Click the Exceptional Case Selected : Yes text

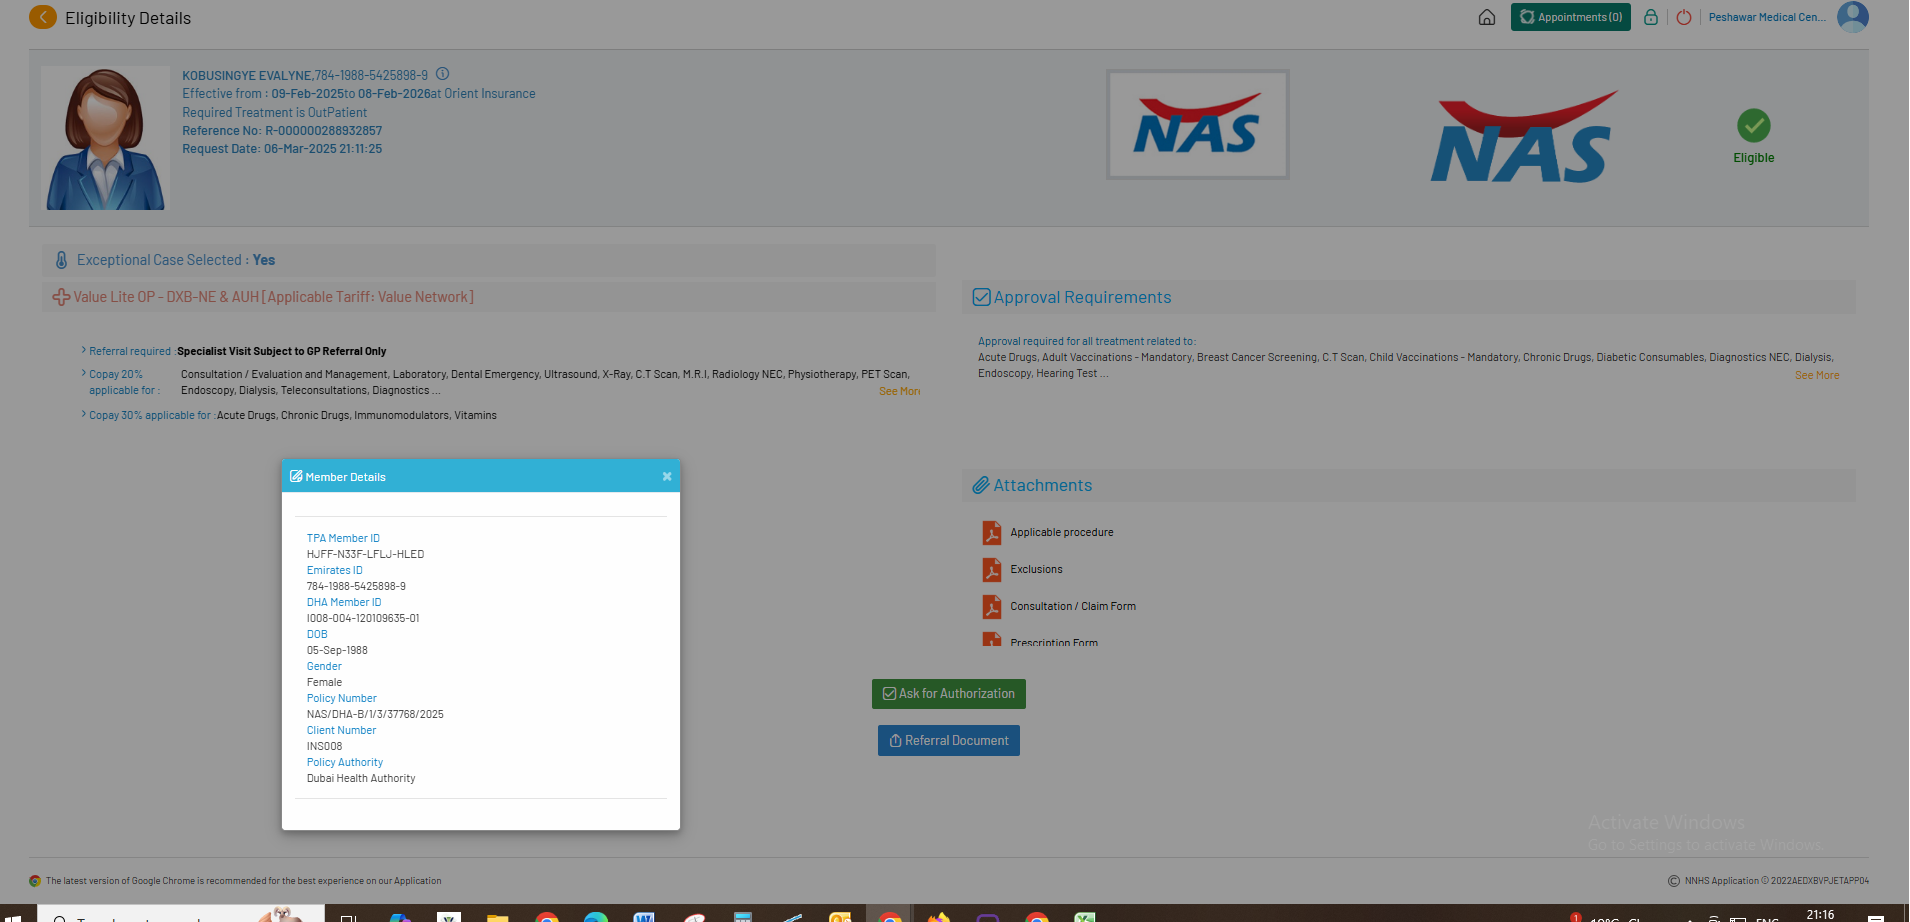(176, 260)
